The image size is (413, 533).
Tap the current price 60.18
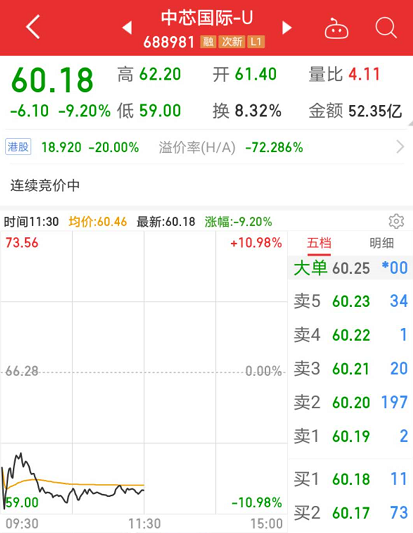[x=52, y=80]
